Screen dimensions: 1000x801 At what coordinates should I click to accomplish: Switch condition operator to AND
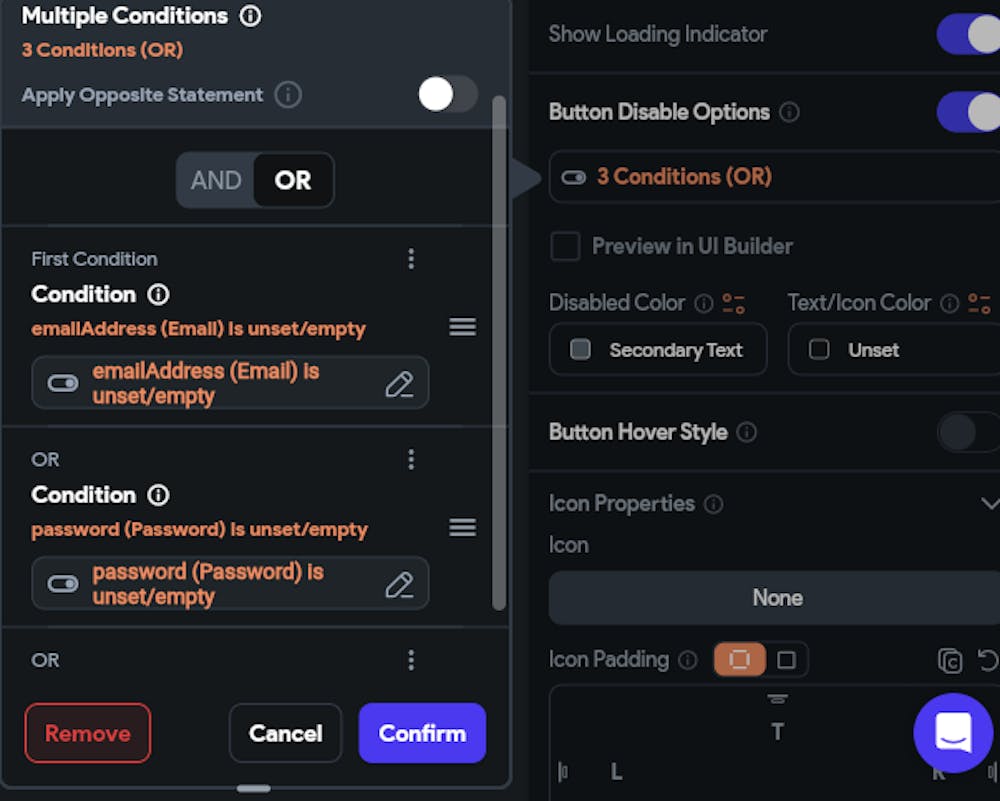[x=216, y=180]
